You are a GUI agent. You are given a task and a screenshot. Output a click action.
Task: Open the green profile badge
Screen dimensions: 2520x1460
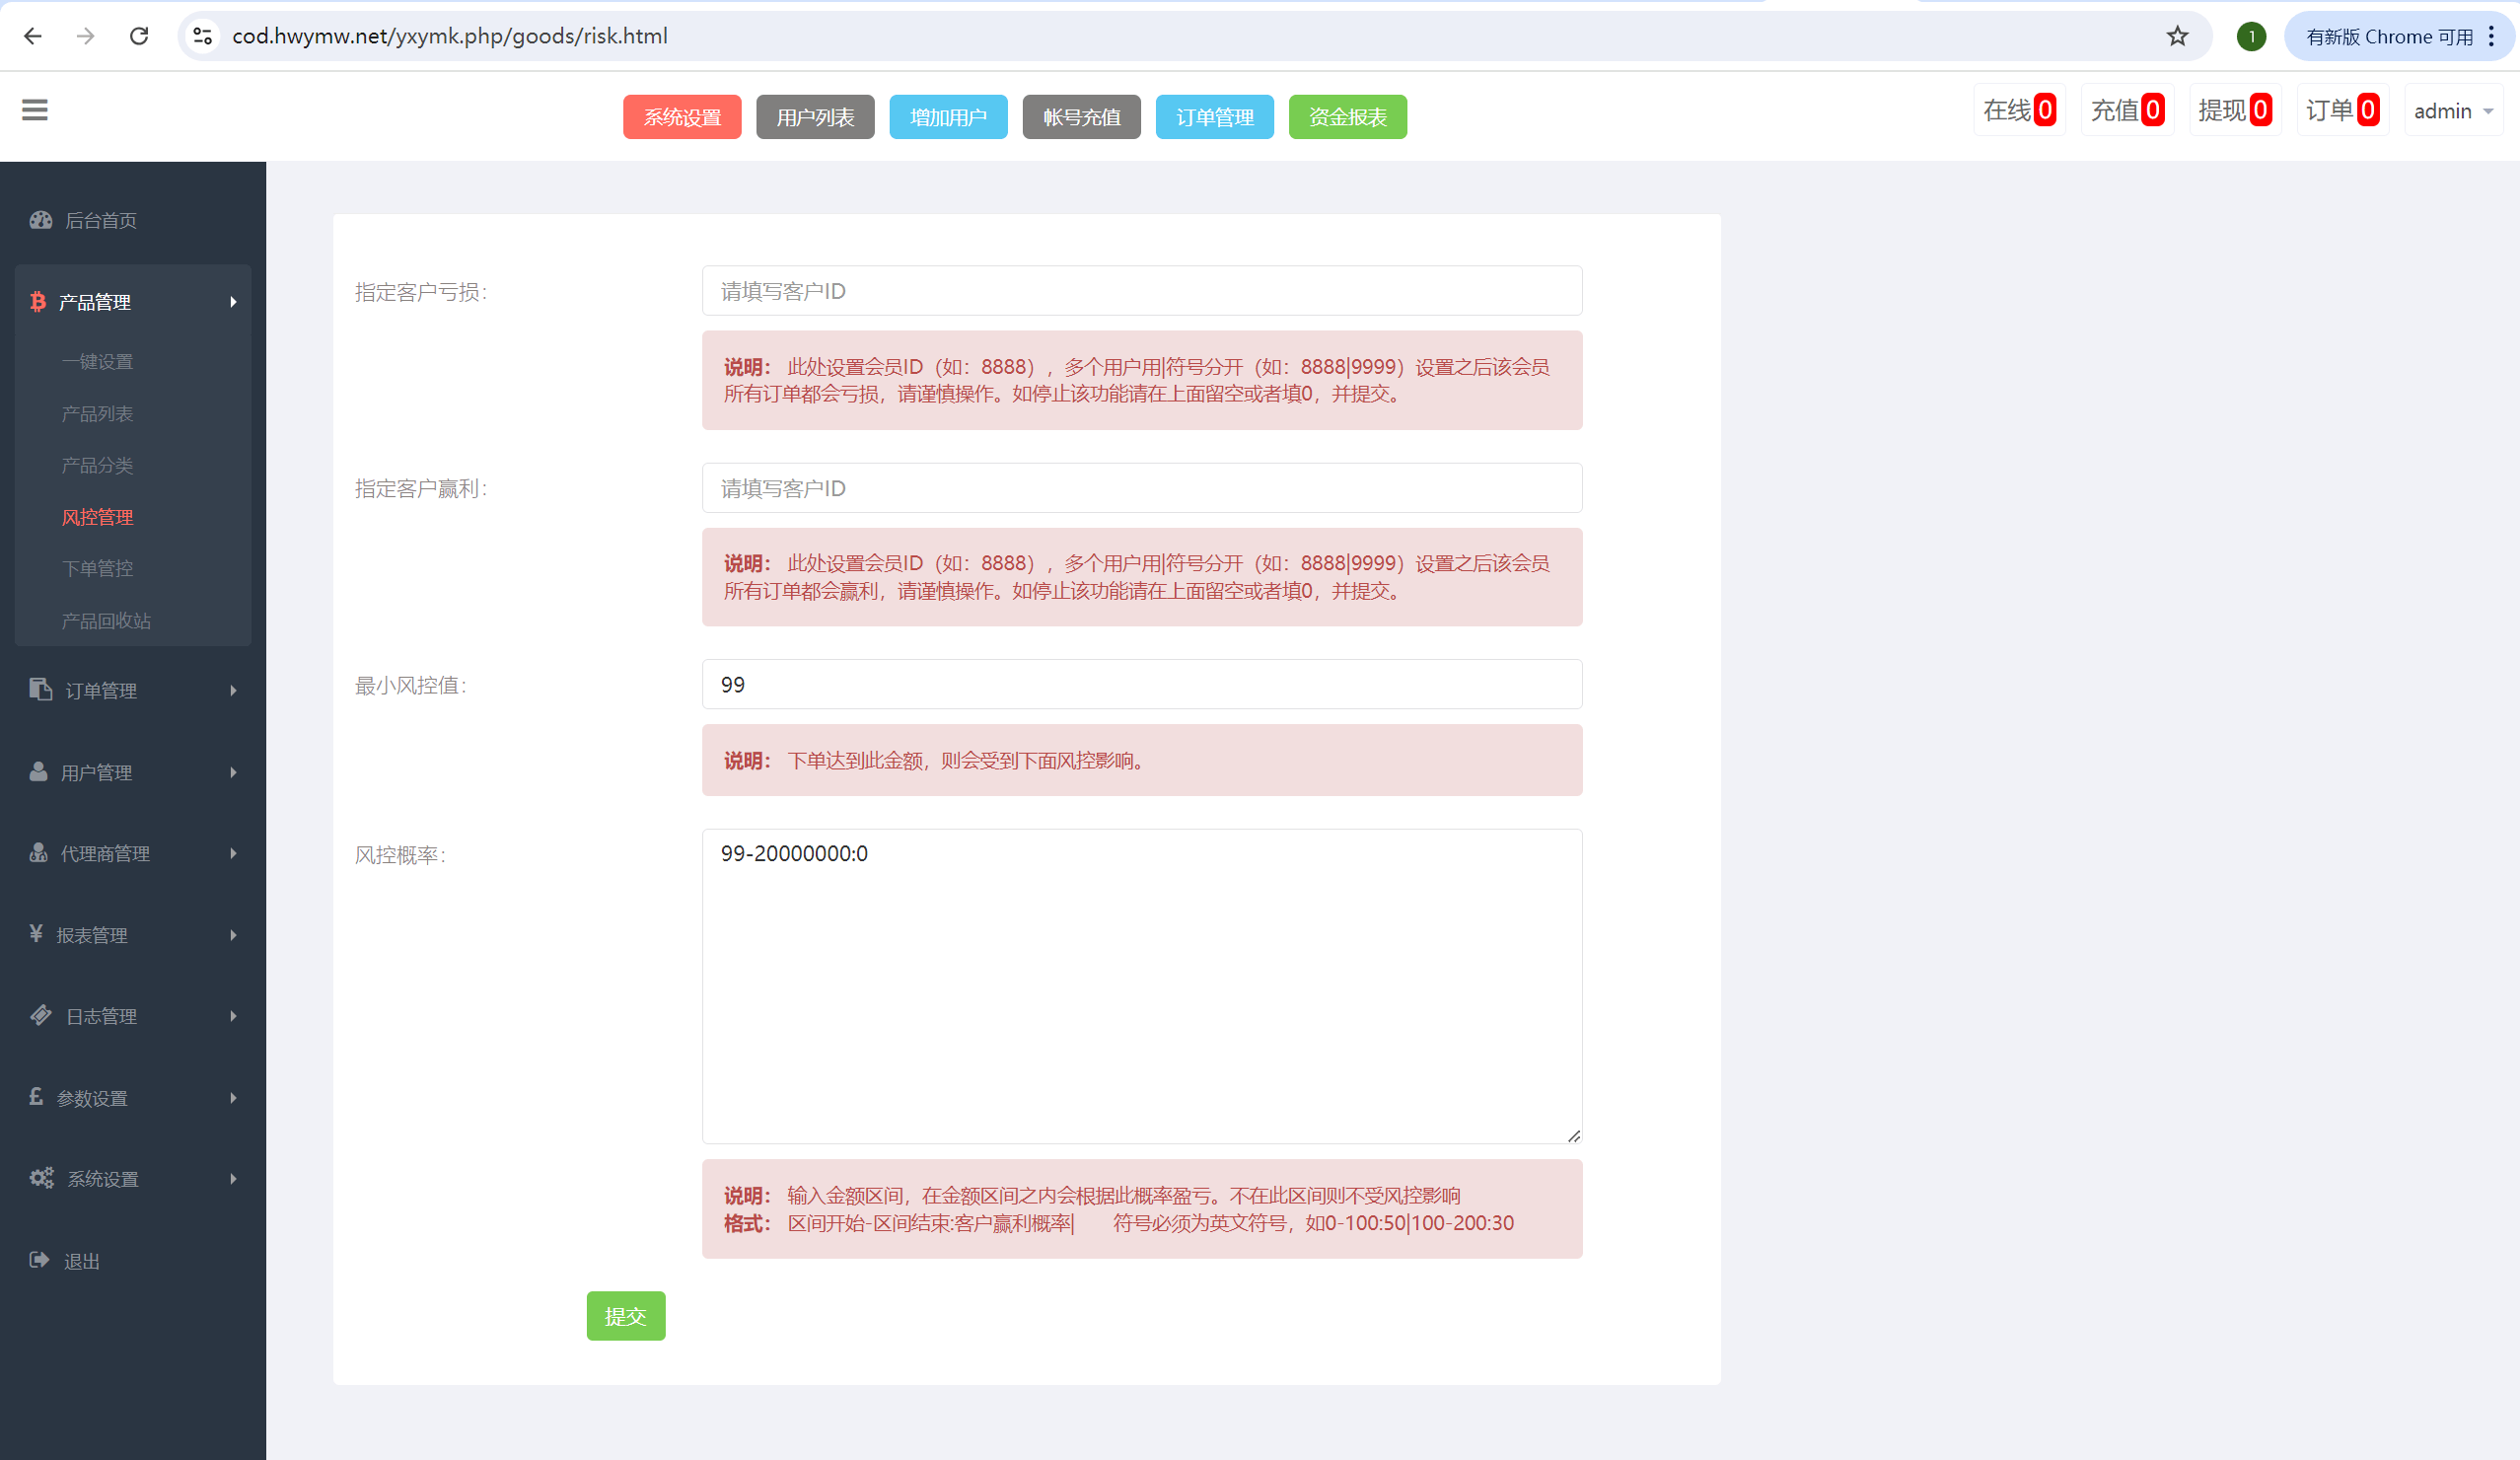click(x=2251, y=37)
